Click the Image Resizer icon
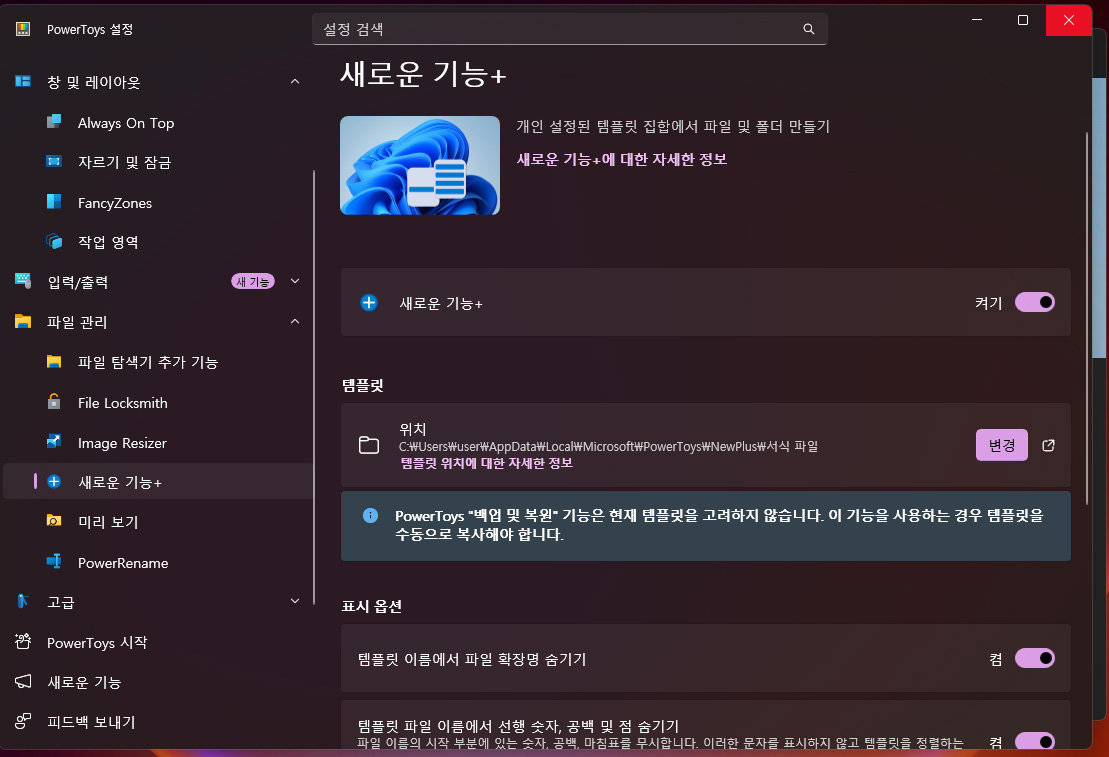The height and width of the screenshot is (757, 1109). pyautogui.click(x=54, y=441)
